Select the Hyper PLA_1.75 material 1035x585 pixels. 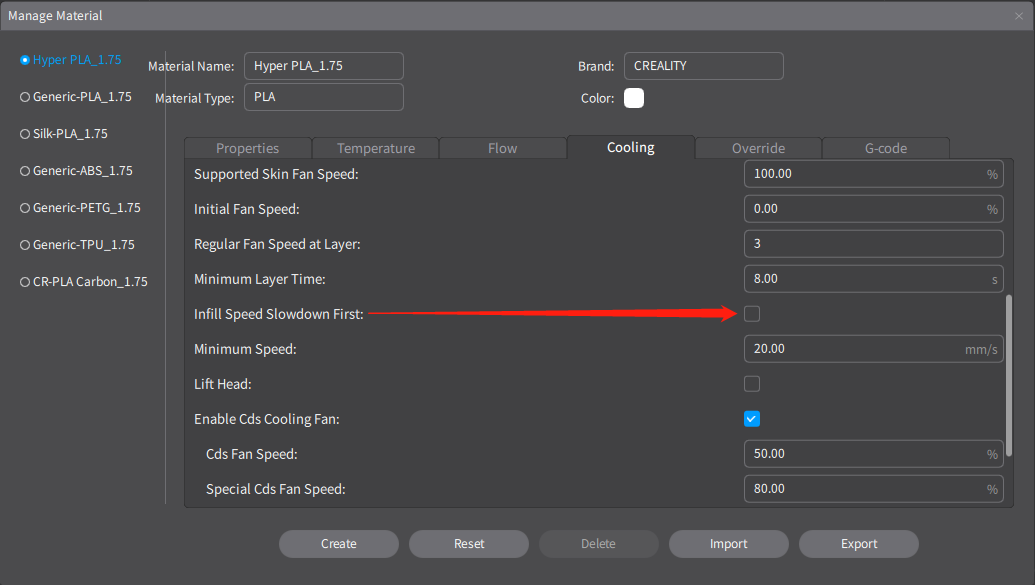[x=71, y=60]
